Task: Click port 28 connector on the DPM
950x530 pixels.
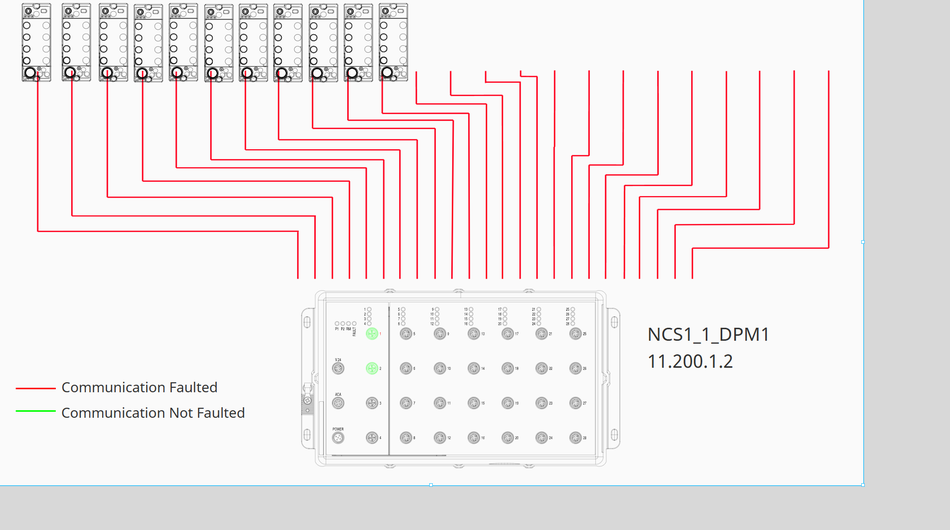Action: click(575, 438)
